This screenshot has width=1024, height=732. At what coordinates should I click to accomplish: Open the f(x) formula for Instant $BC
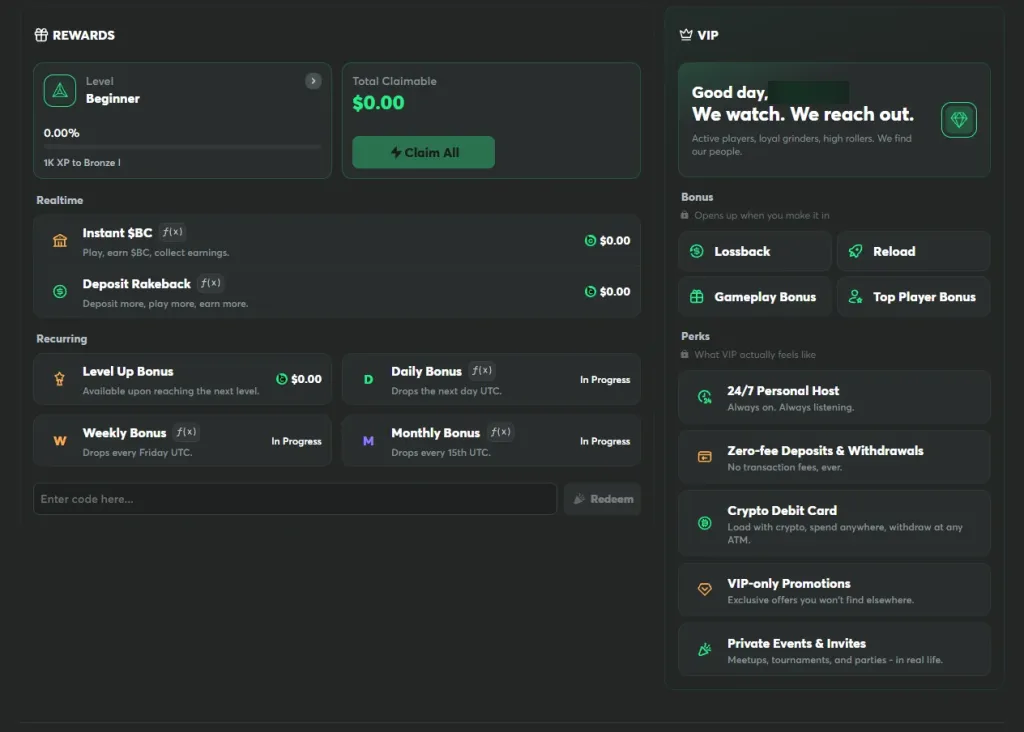pos(172,232)
